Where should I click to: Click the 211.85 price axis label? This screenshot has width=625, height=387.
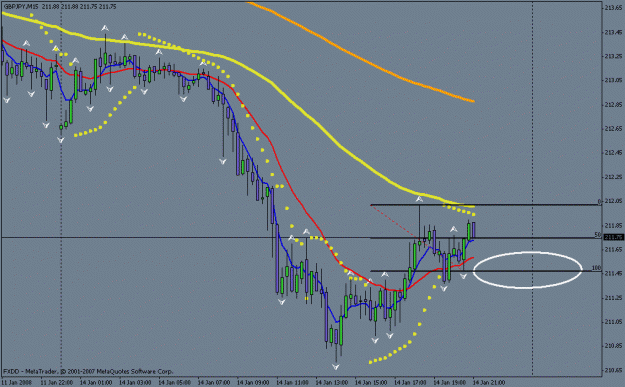pos(613,226)
